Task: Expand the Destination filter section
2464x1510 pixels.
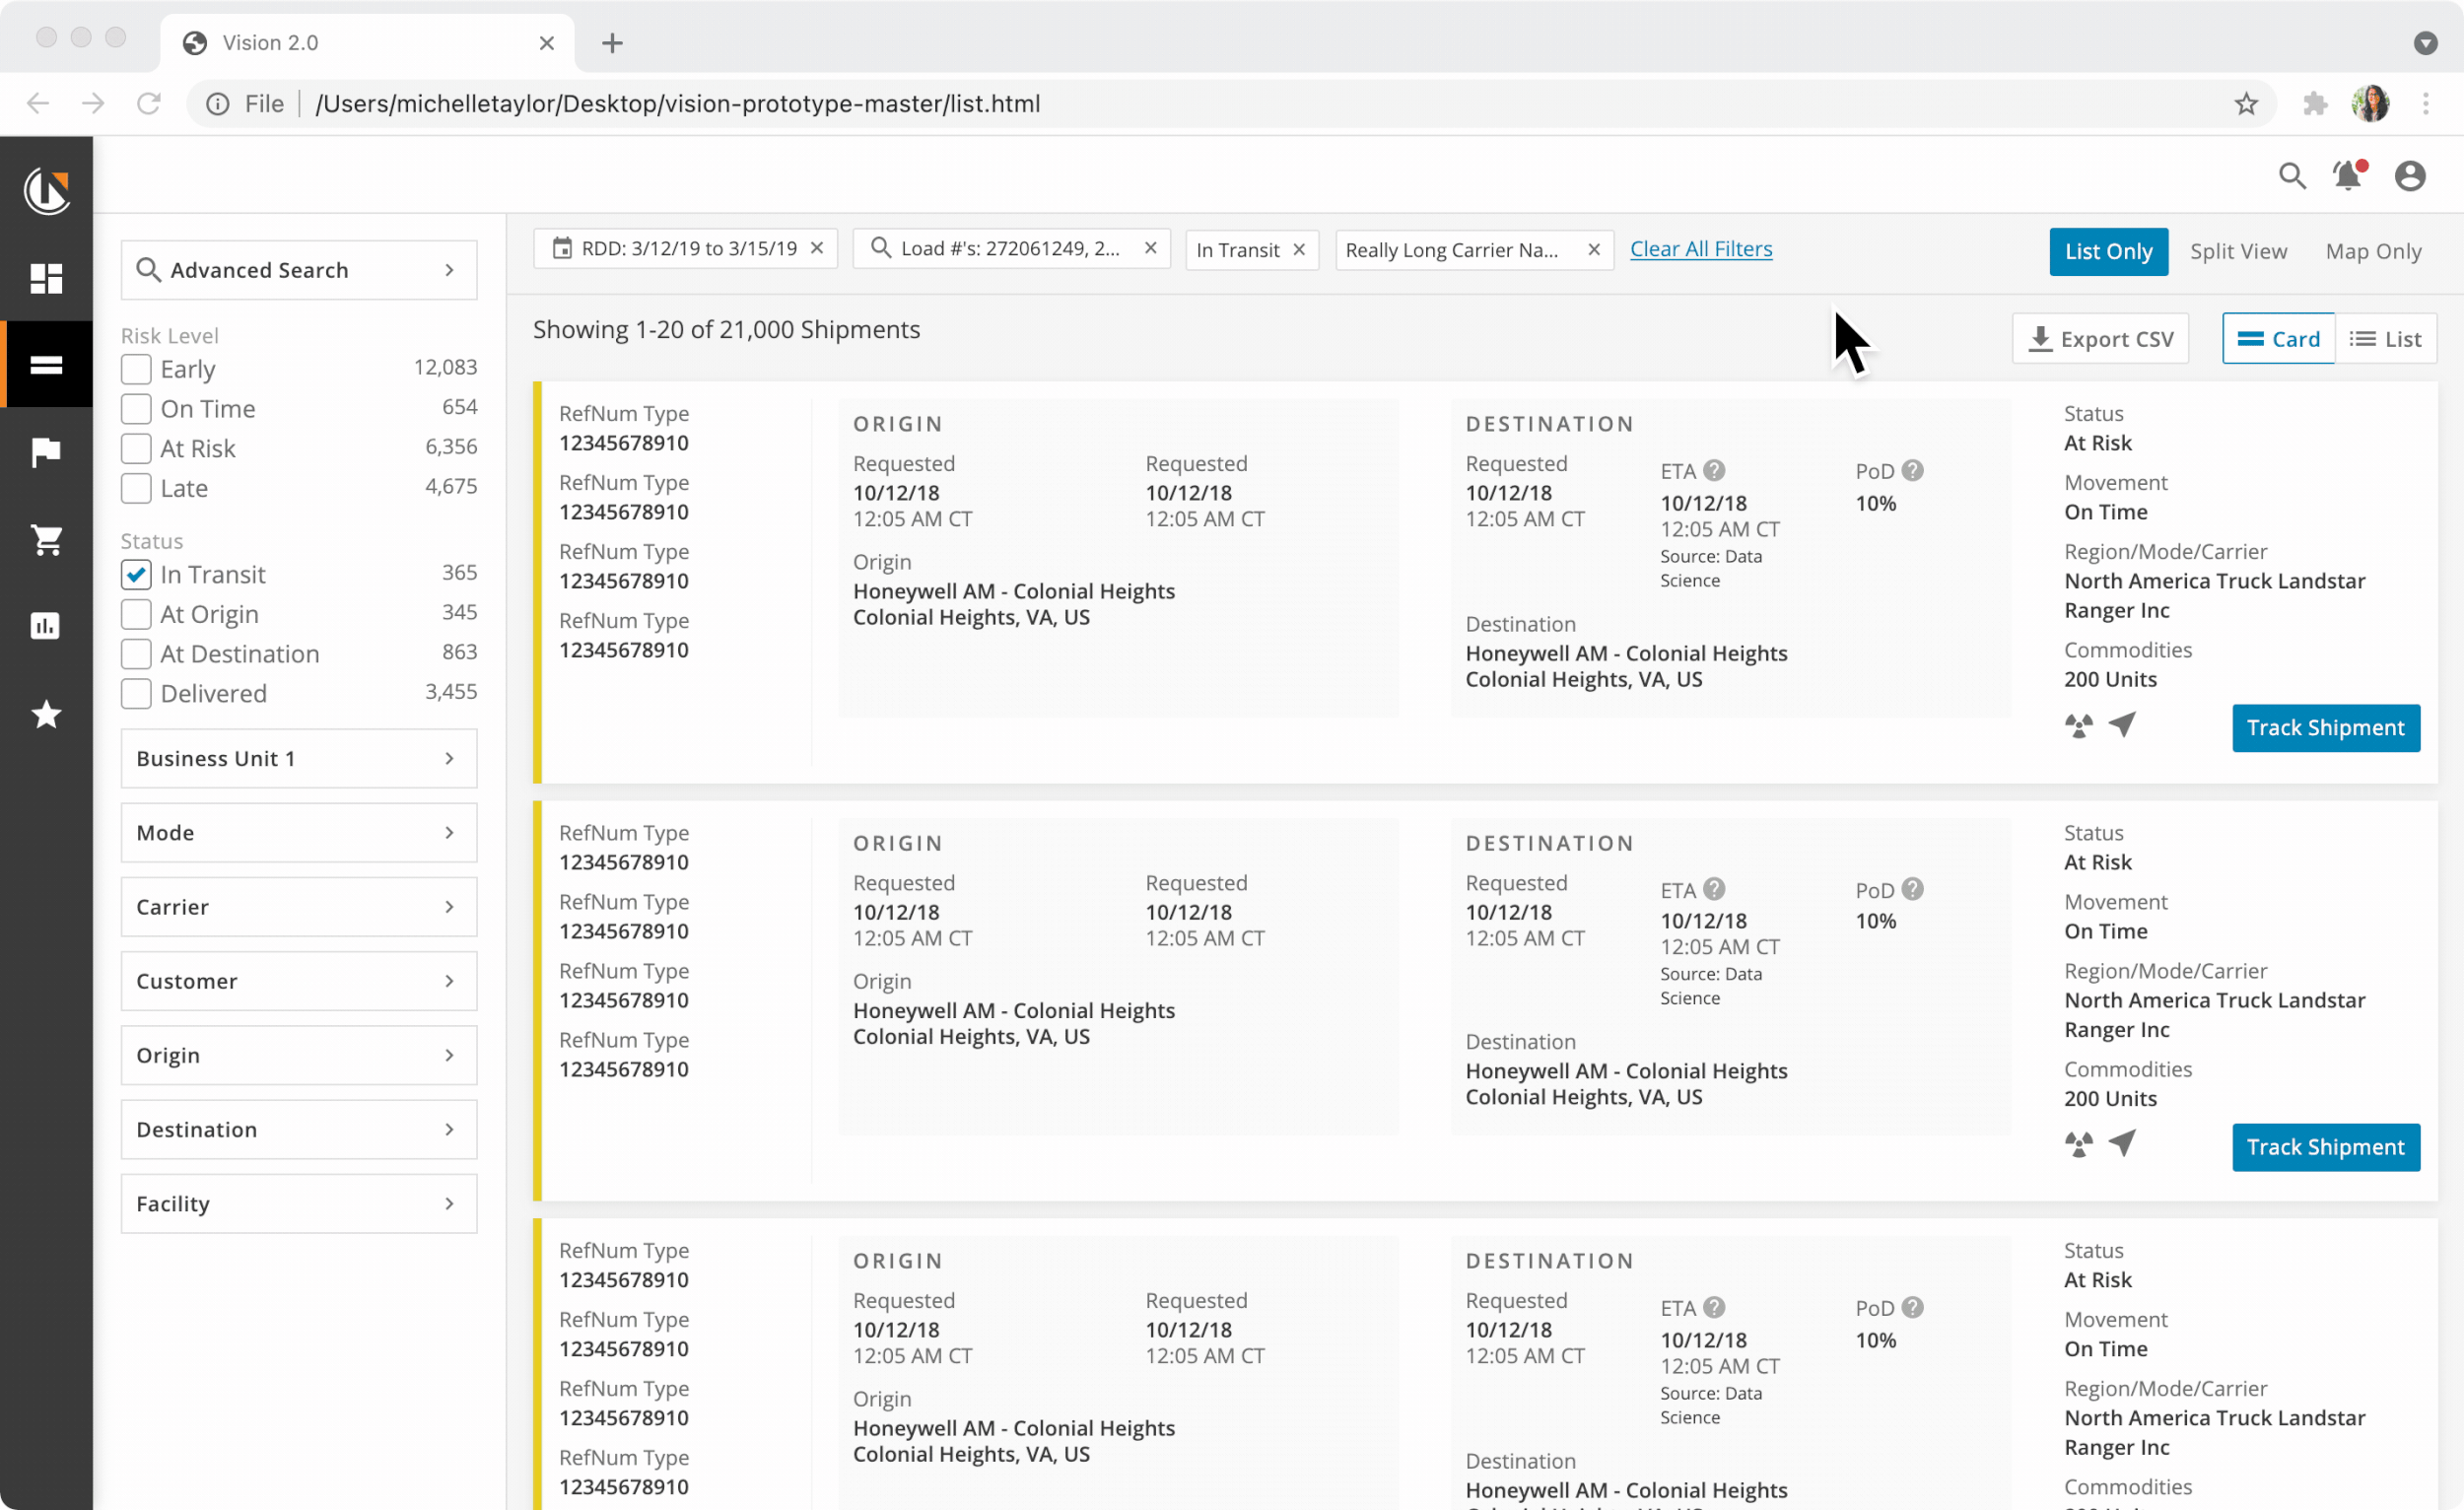Action: [298, 1129]
